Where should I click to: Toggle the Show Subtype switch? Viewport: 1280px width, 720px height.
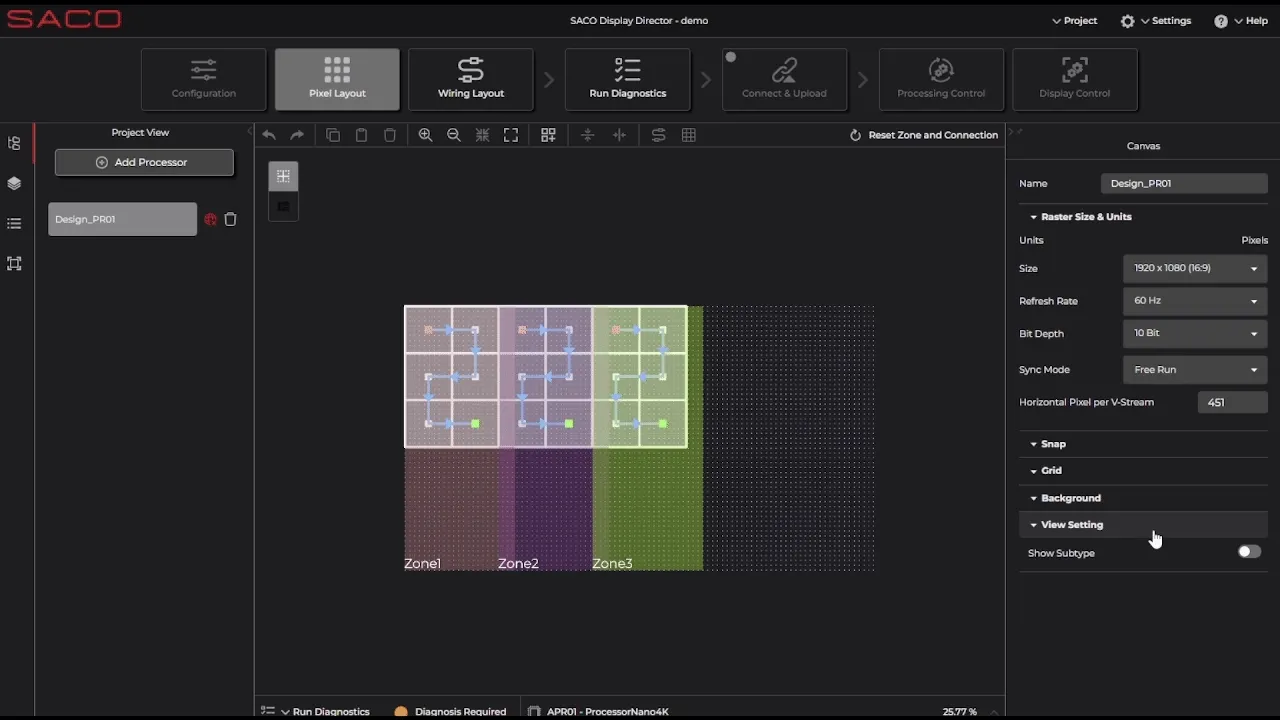coord(1249,552)
